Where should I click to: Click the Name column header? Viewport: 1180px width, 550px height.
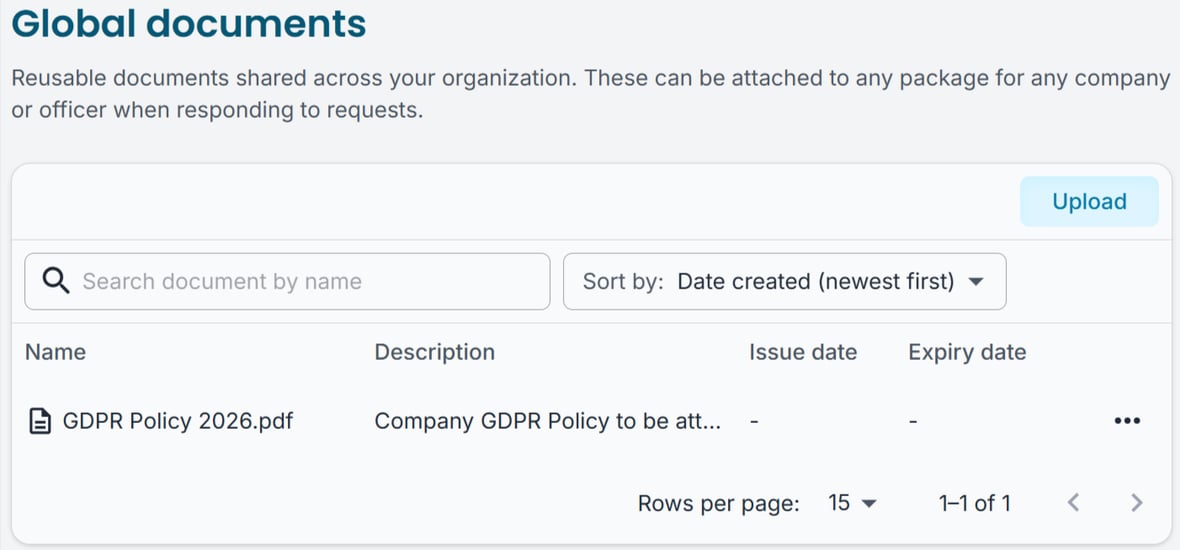pyautogui.click(x=55, y=352)
